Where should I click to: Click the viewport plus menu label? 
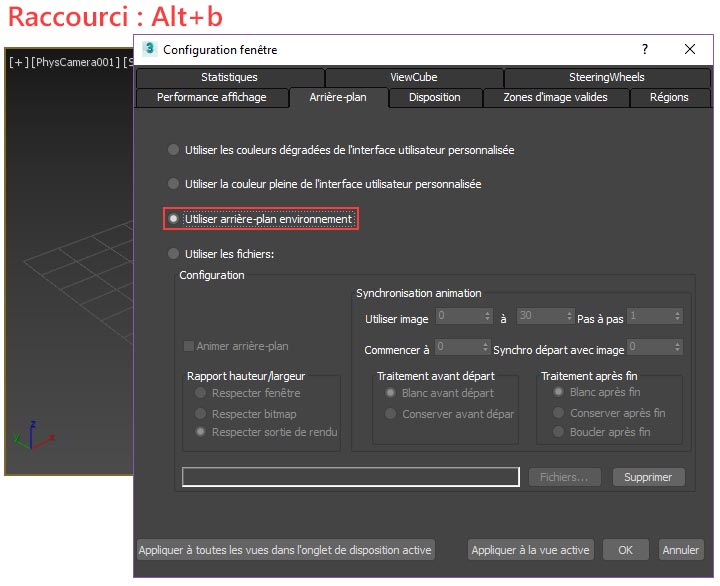[x=18, y=63]
